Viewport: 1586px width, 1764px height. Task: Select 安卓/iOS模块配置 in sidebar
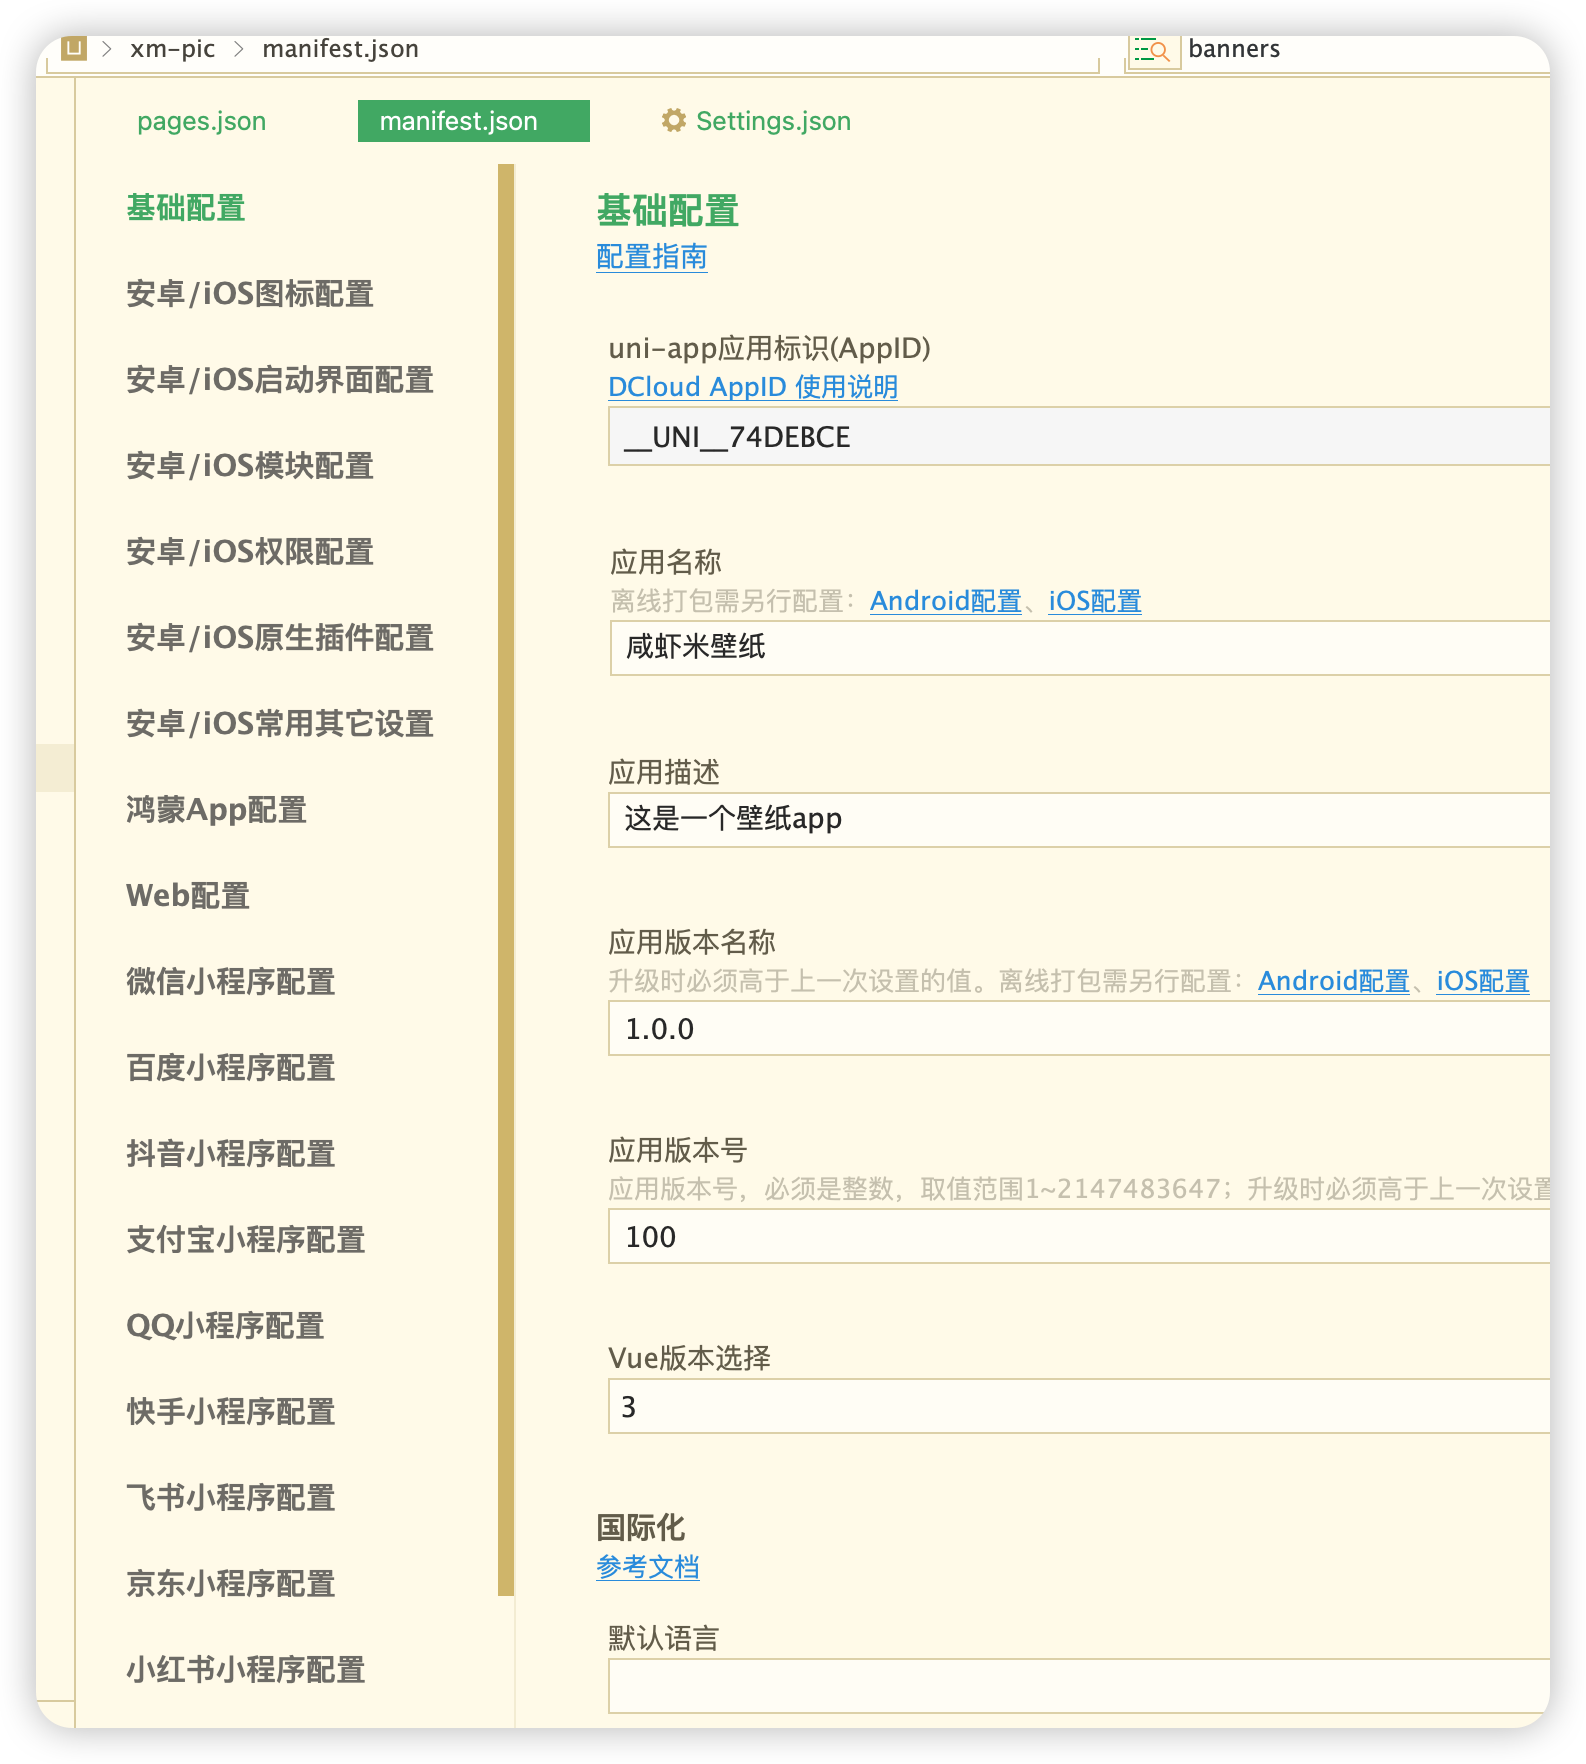(x=250, y=466)
